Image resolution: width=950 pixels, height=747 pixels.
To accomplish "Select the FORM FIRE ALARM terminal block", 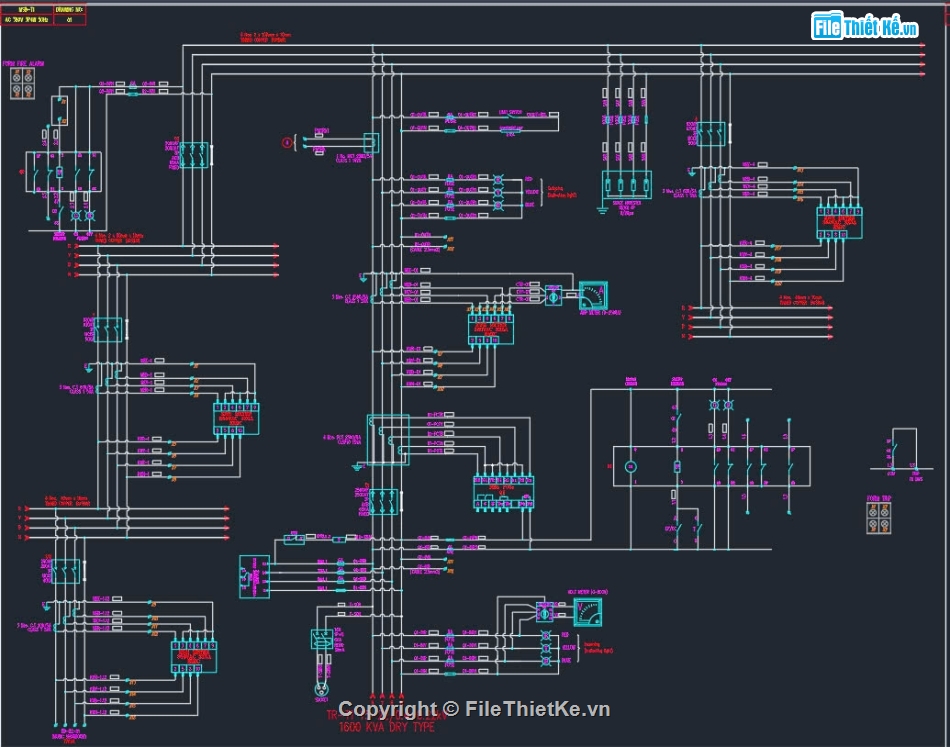I will coord(22,83).
